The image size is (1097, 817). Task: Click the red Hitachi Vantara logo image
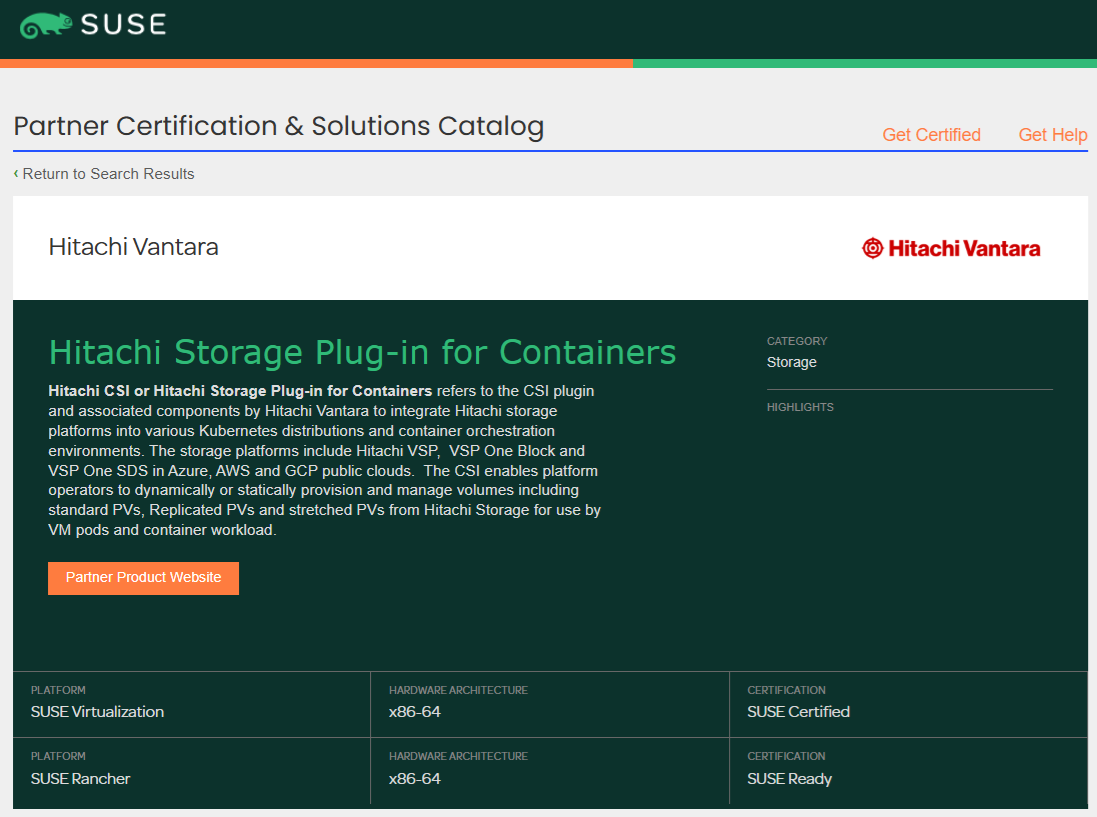[951, 248]
